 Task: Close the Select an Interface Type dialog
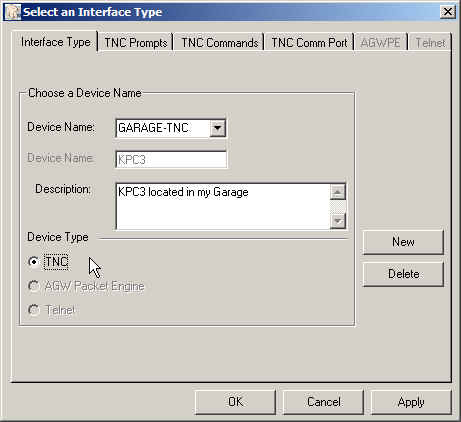click(448, 12)
